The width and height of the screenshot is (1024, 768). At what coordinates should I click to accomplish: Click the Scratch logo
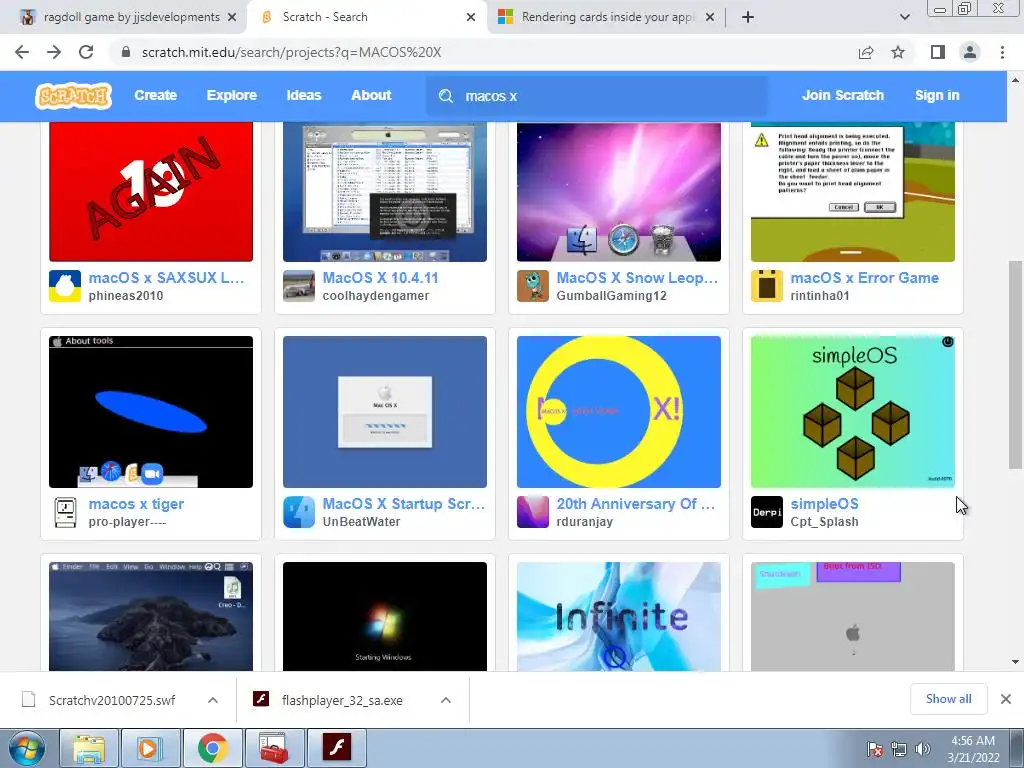tap(73, 96)
